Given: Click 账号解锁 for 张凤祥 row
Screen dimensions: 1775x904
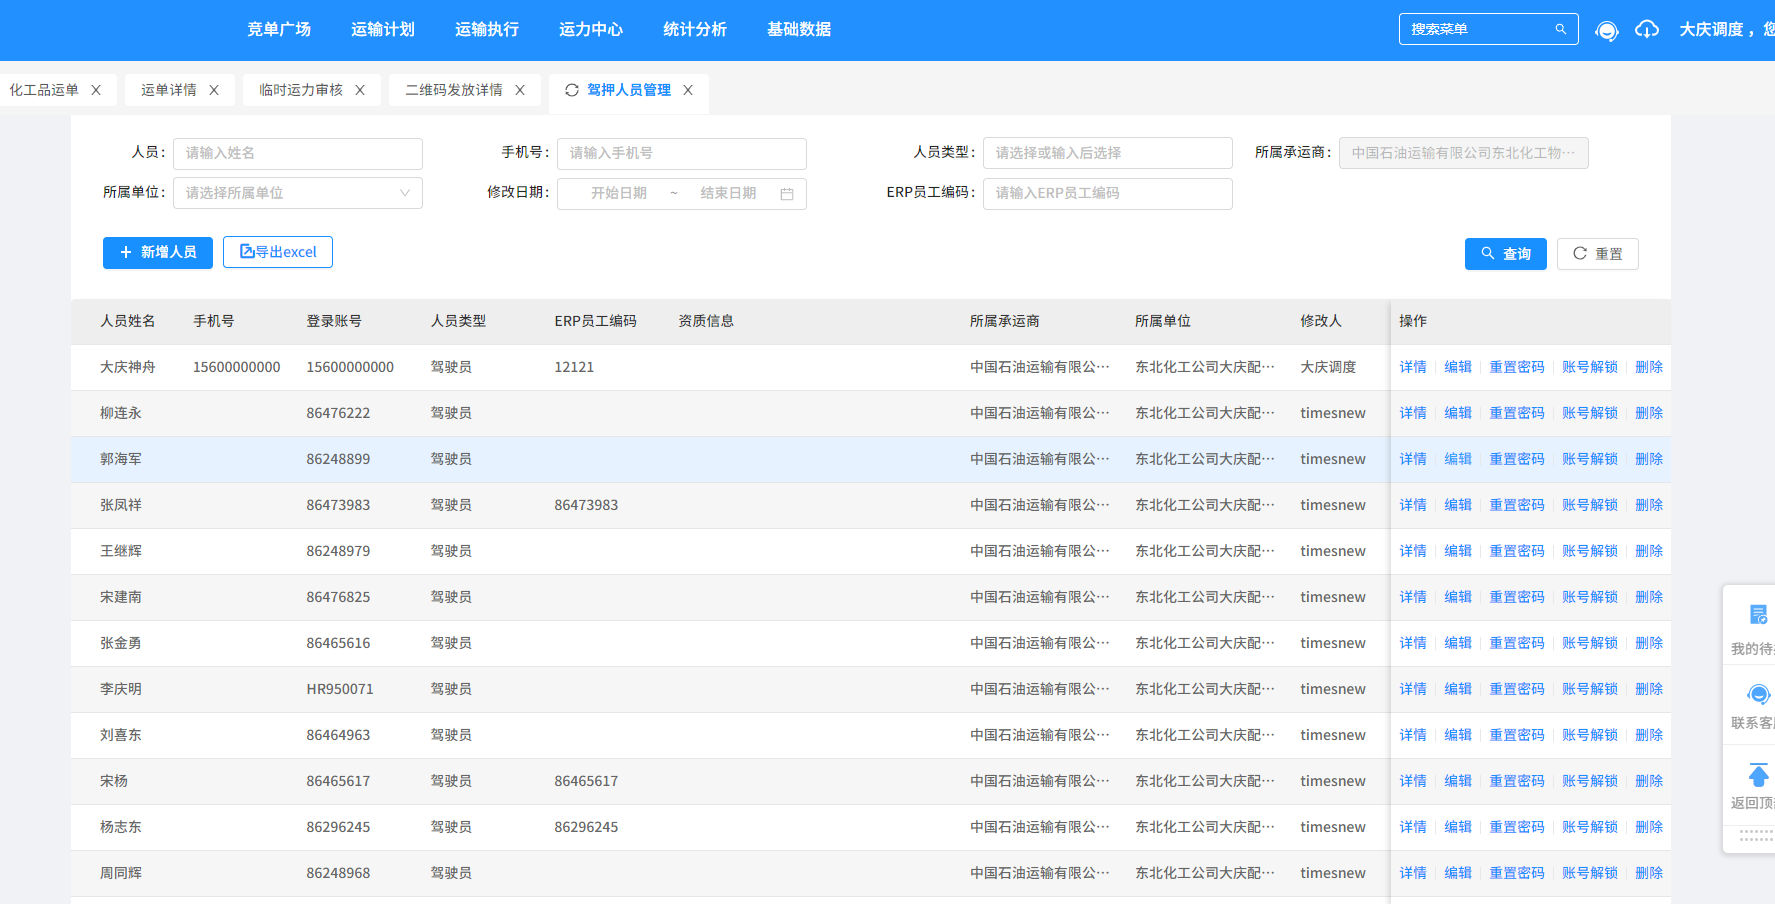Looking at the screenshot, I should coord(1590,505).
